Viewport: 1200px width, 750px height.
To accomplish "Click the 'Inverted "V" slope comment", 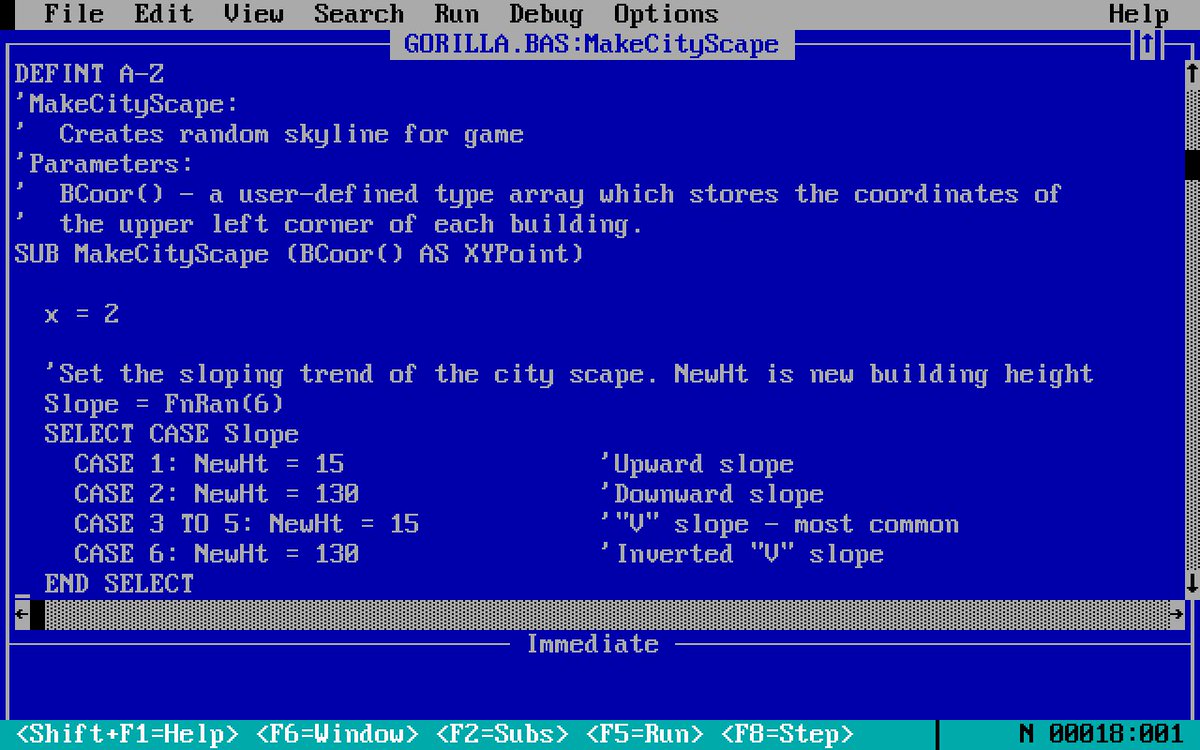I will 742,554.
